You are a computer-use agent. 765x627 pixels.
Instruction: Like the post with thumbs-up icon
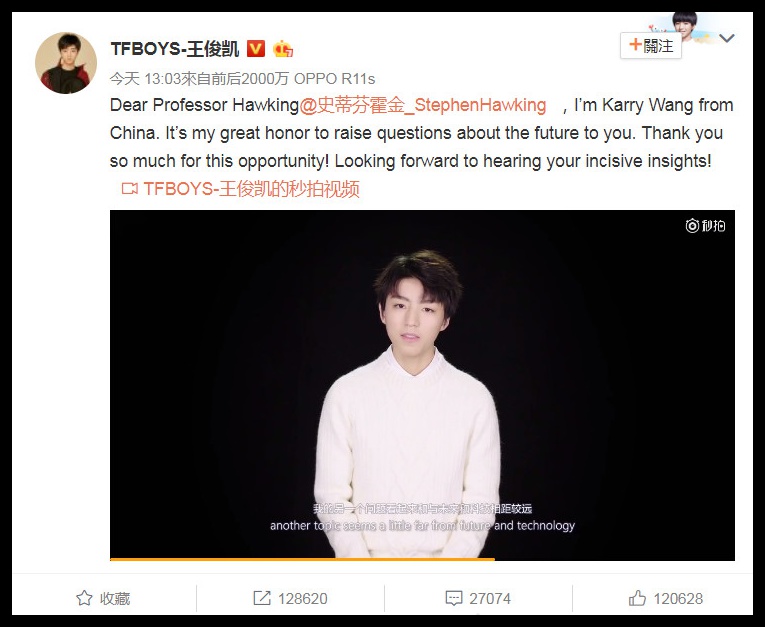(x=637, y=598)
